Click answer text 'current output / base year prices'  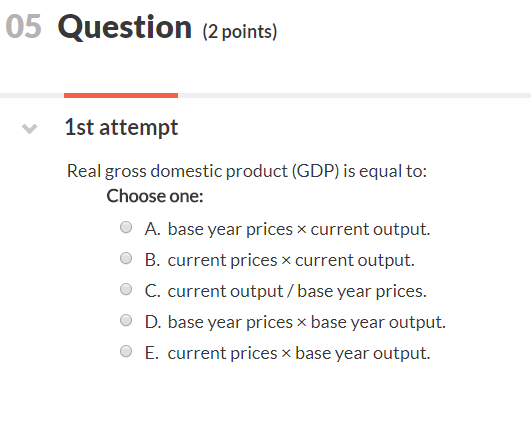(297, 291)
